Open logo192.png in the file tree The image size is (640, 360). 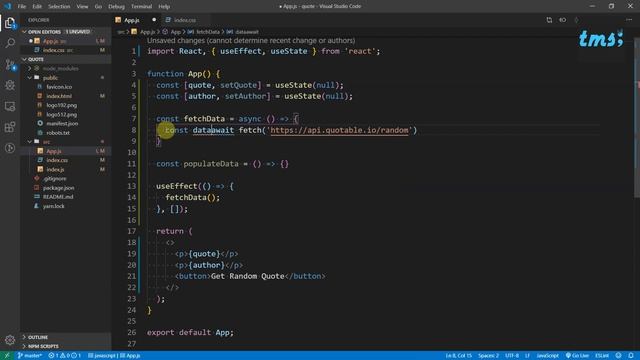point(65,105)
